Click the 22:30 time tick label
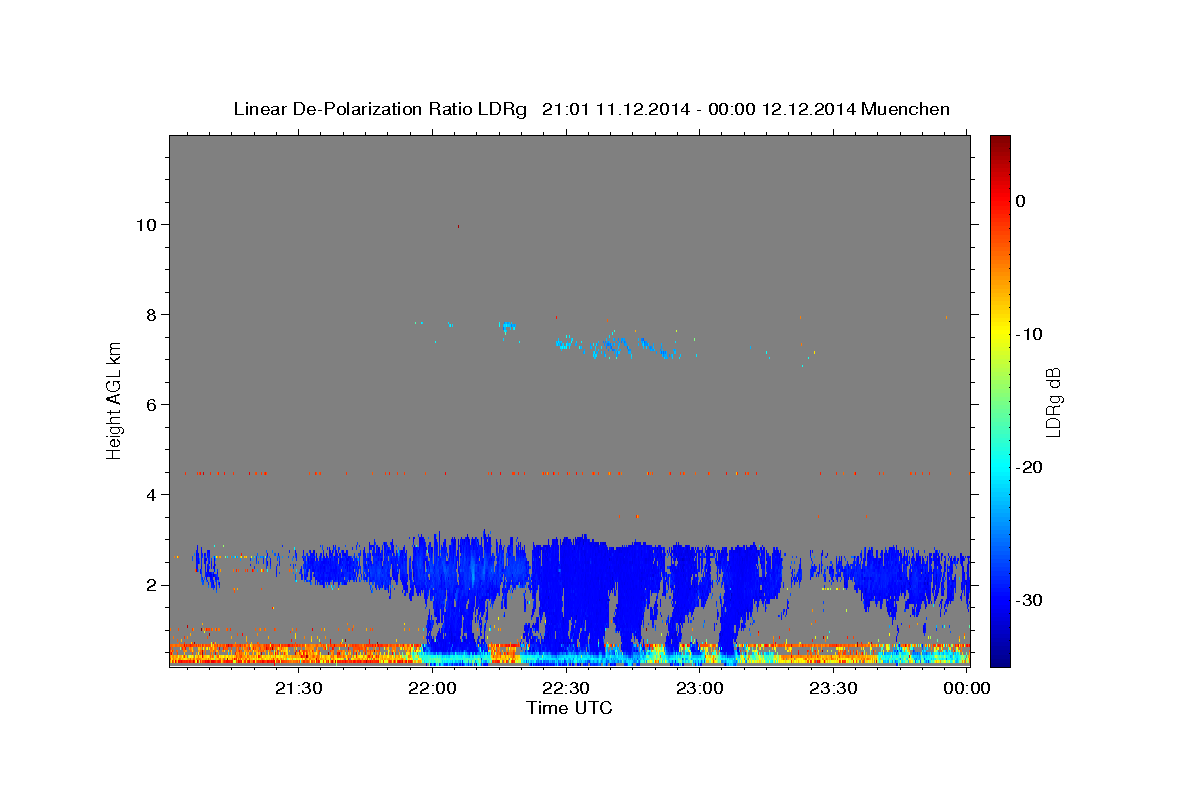 pos(566,688)
